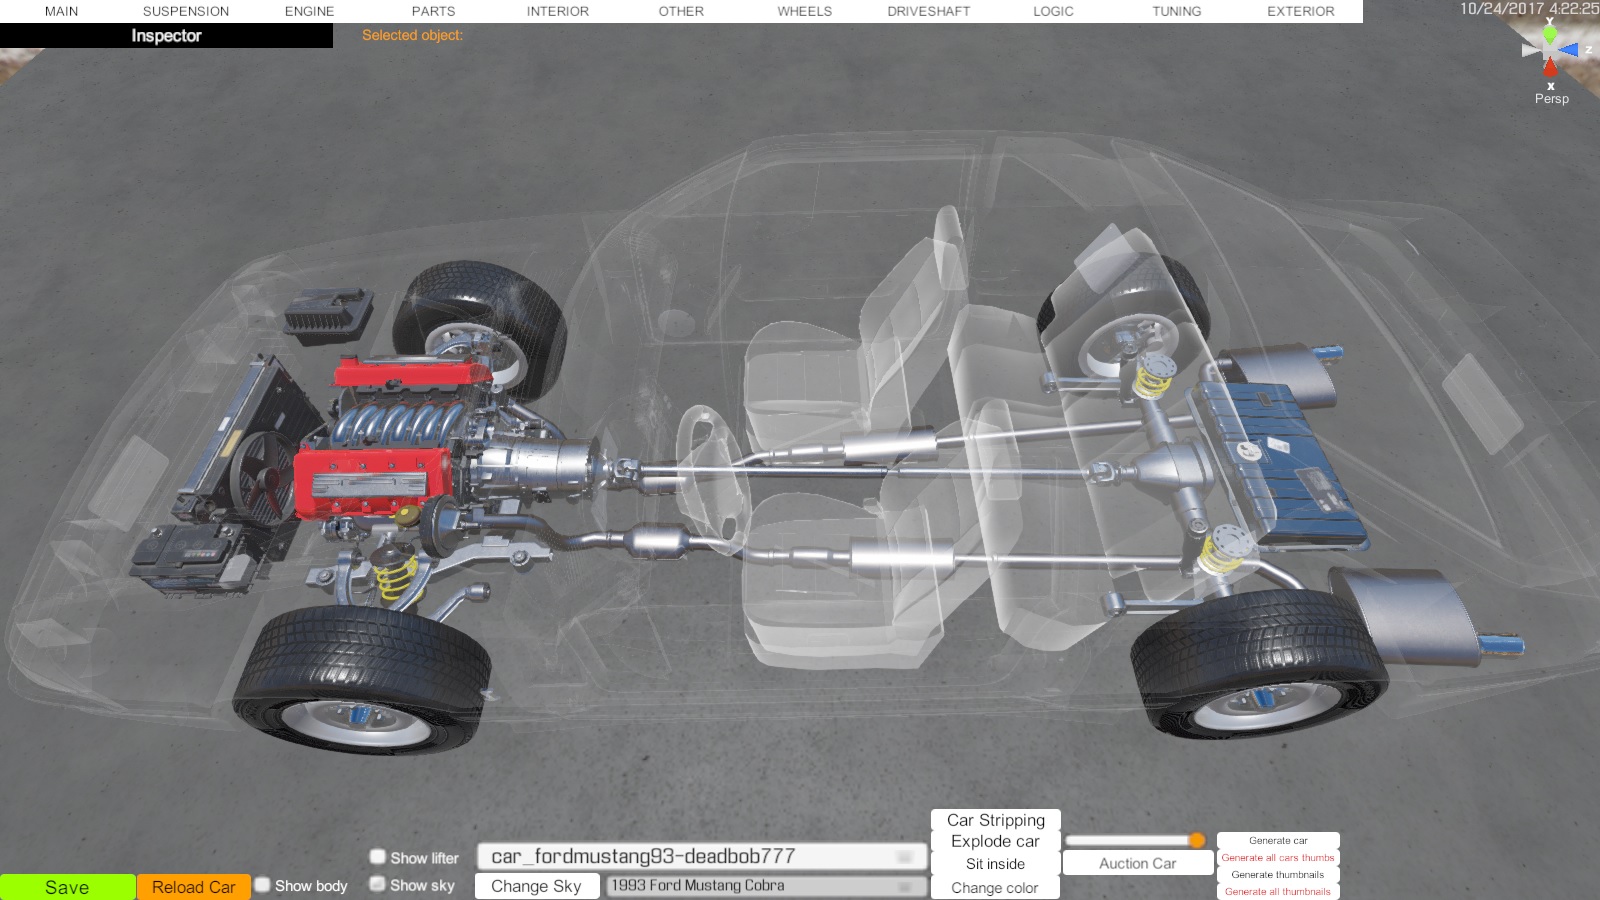The image size is (1600, 900).
Task: Open the SUSPENSION tab
Action: [186, 11]
